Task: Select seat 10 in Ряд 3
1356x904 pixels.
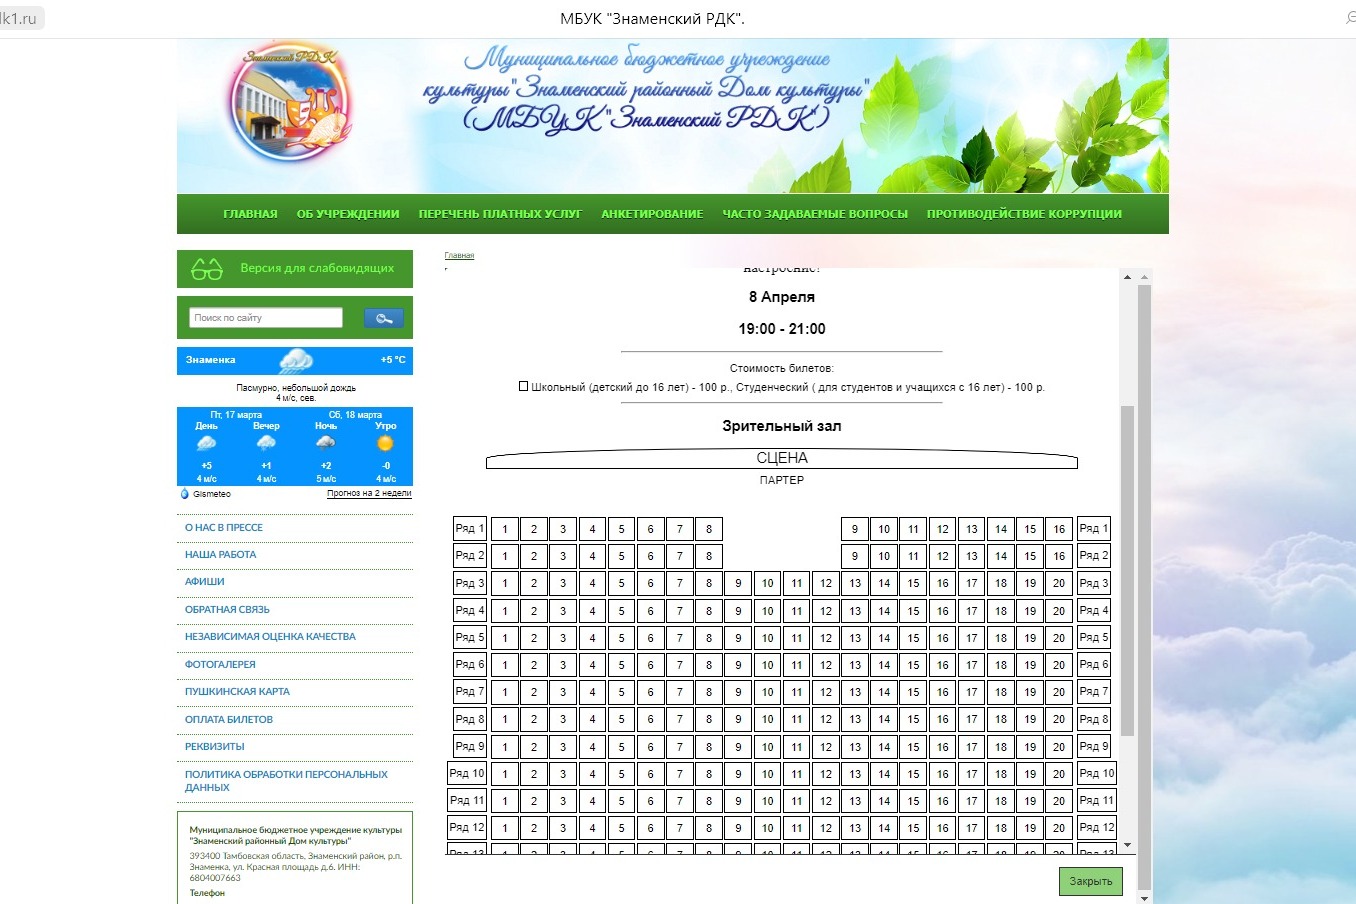Action: 767,583
